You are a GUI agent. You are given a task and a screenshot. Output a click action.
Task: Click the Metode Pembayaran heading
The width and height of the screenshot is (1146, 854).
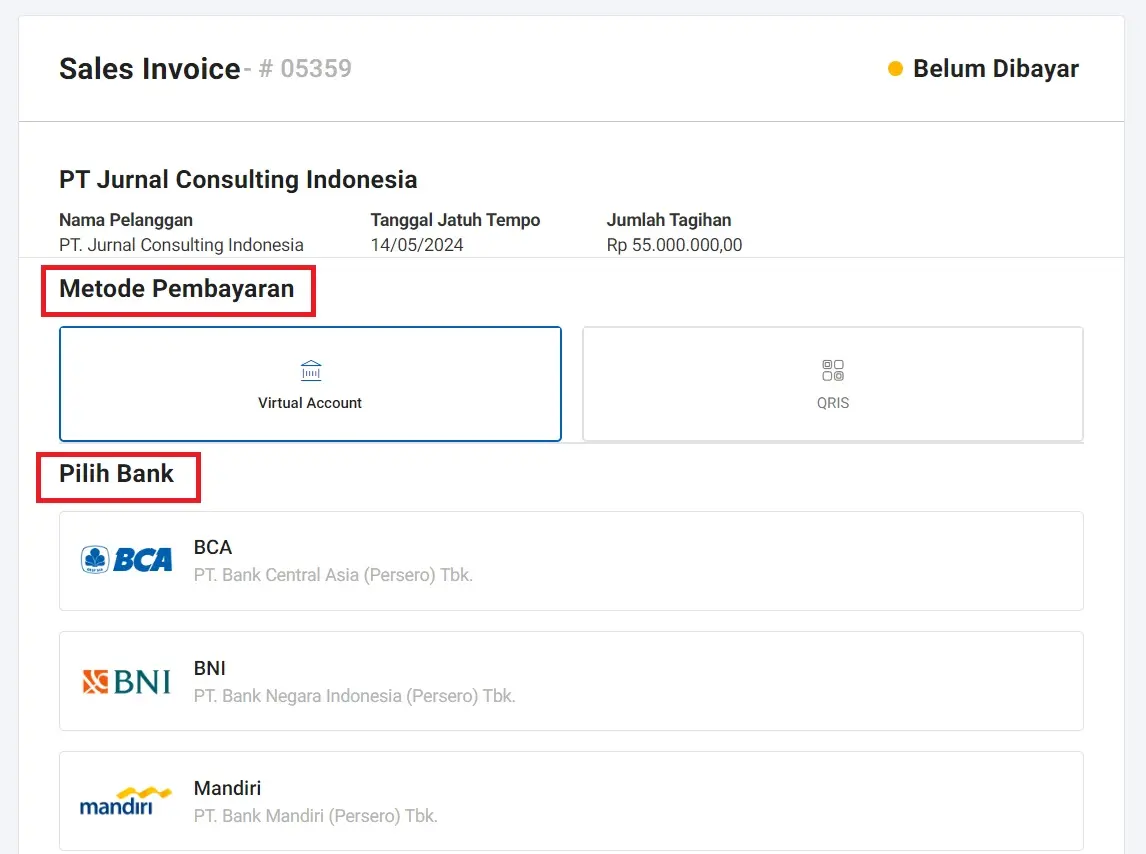coord(177,290)
